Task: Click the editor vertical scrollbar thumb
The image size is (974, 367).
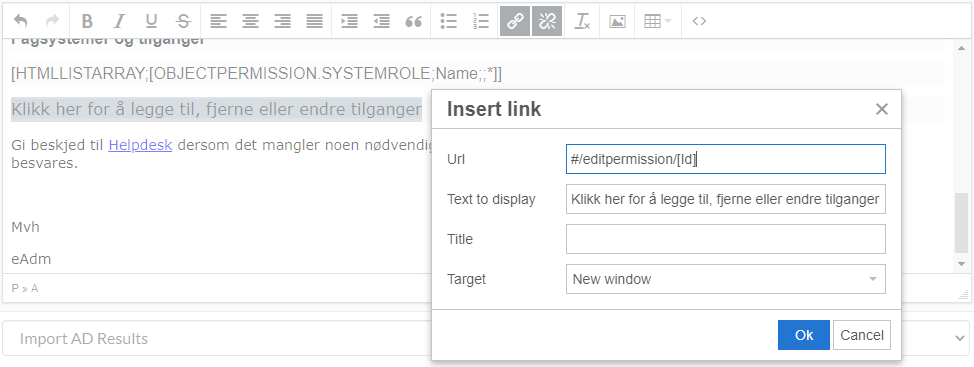Action: tap(961, 223)
